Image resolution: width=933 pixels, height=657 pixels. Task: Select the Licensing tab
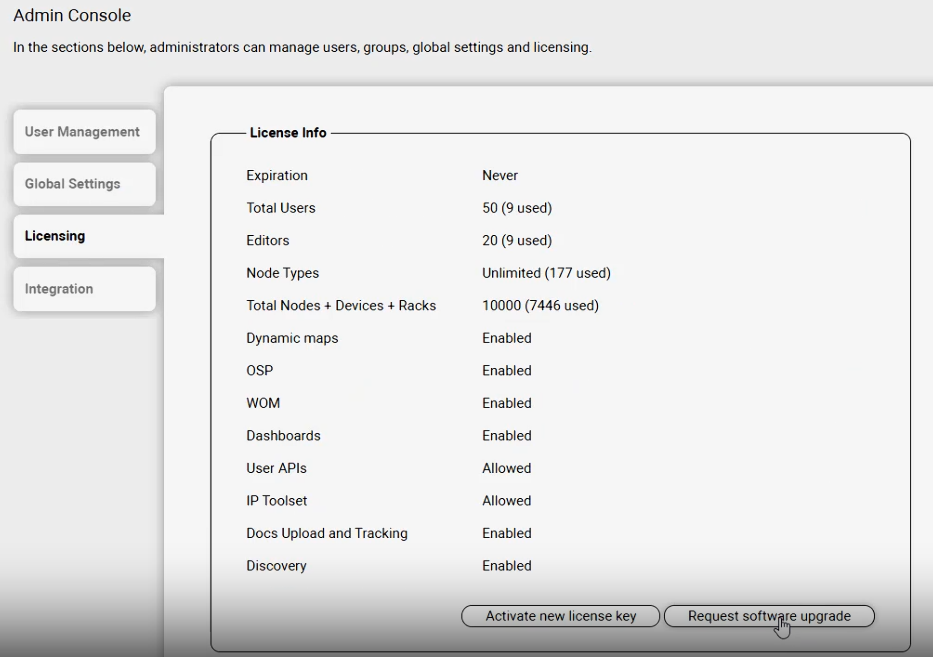(83, 236)
